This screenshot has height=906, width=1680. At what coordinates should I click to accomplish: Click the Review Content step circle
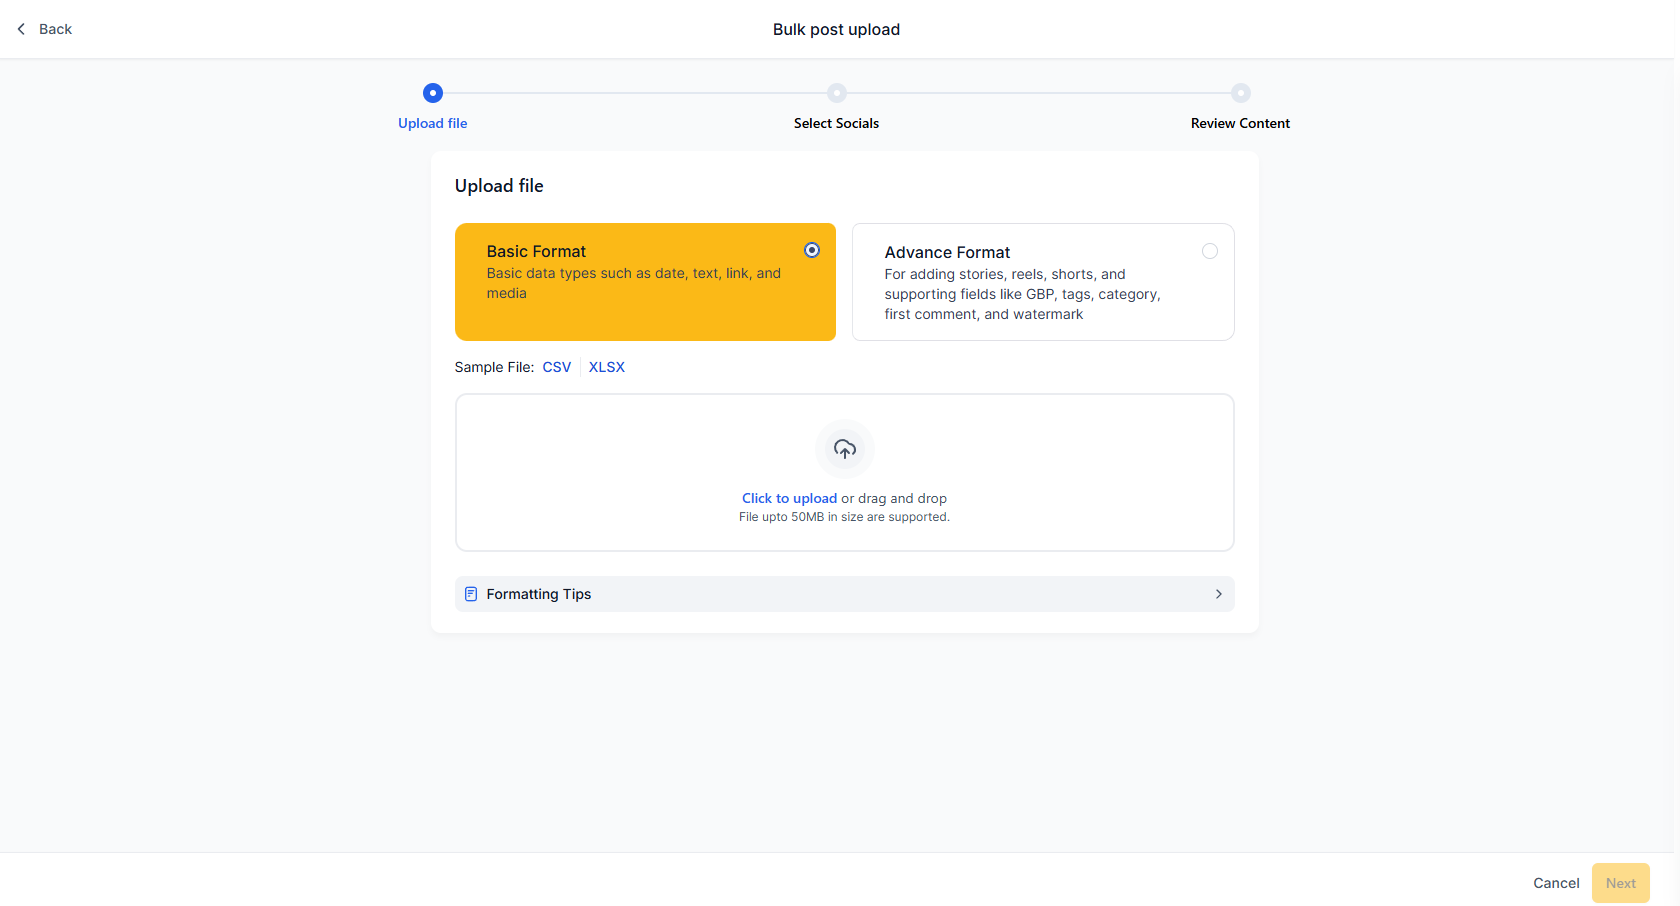[x=1241, y=93]
